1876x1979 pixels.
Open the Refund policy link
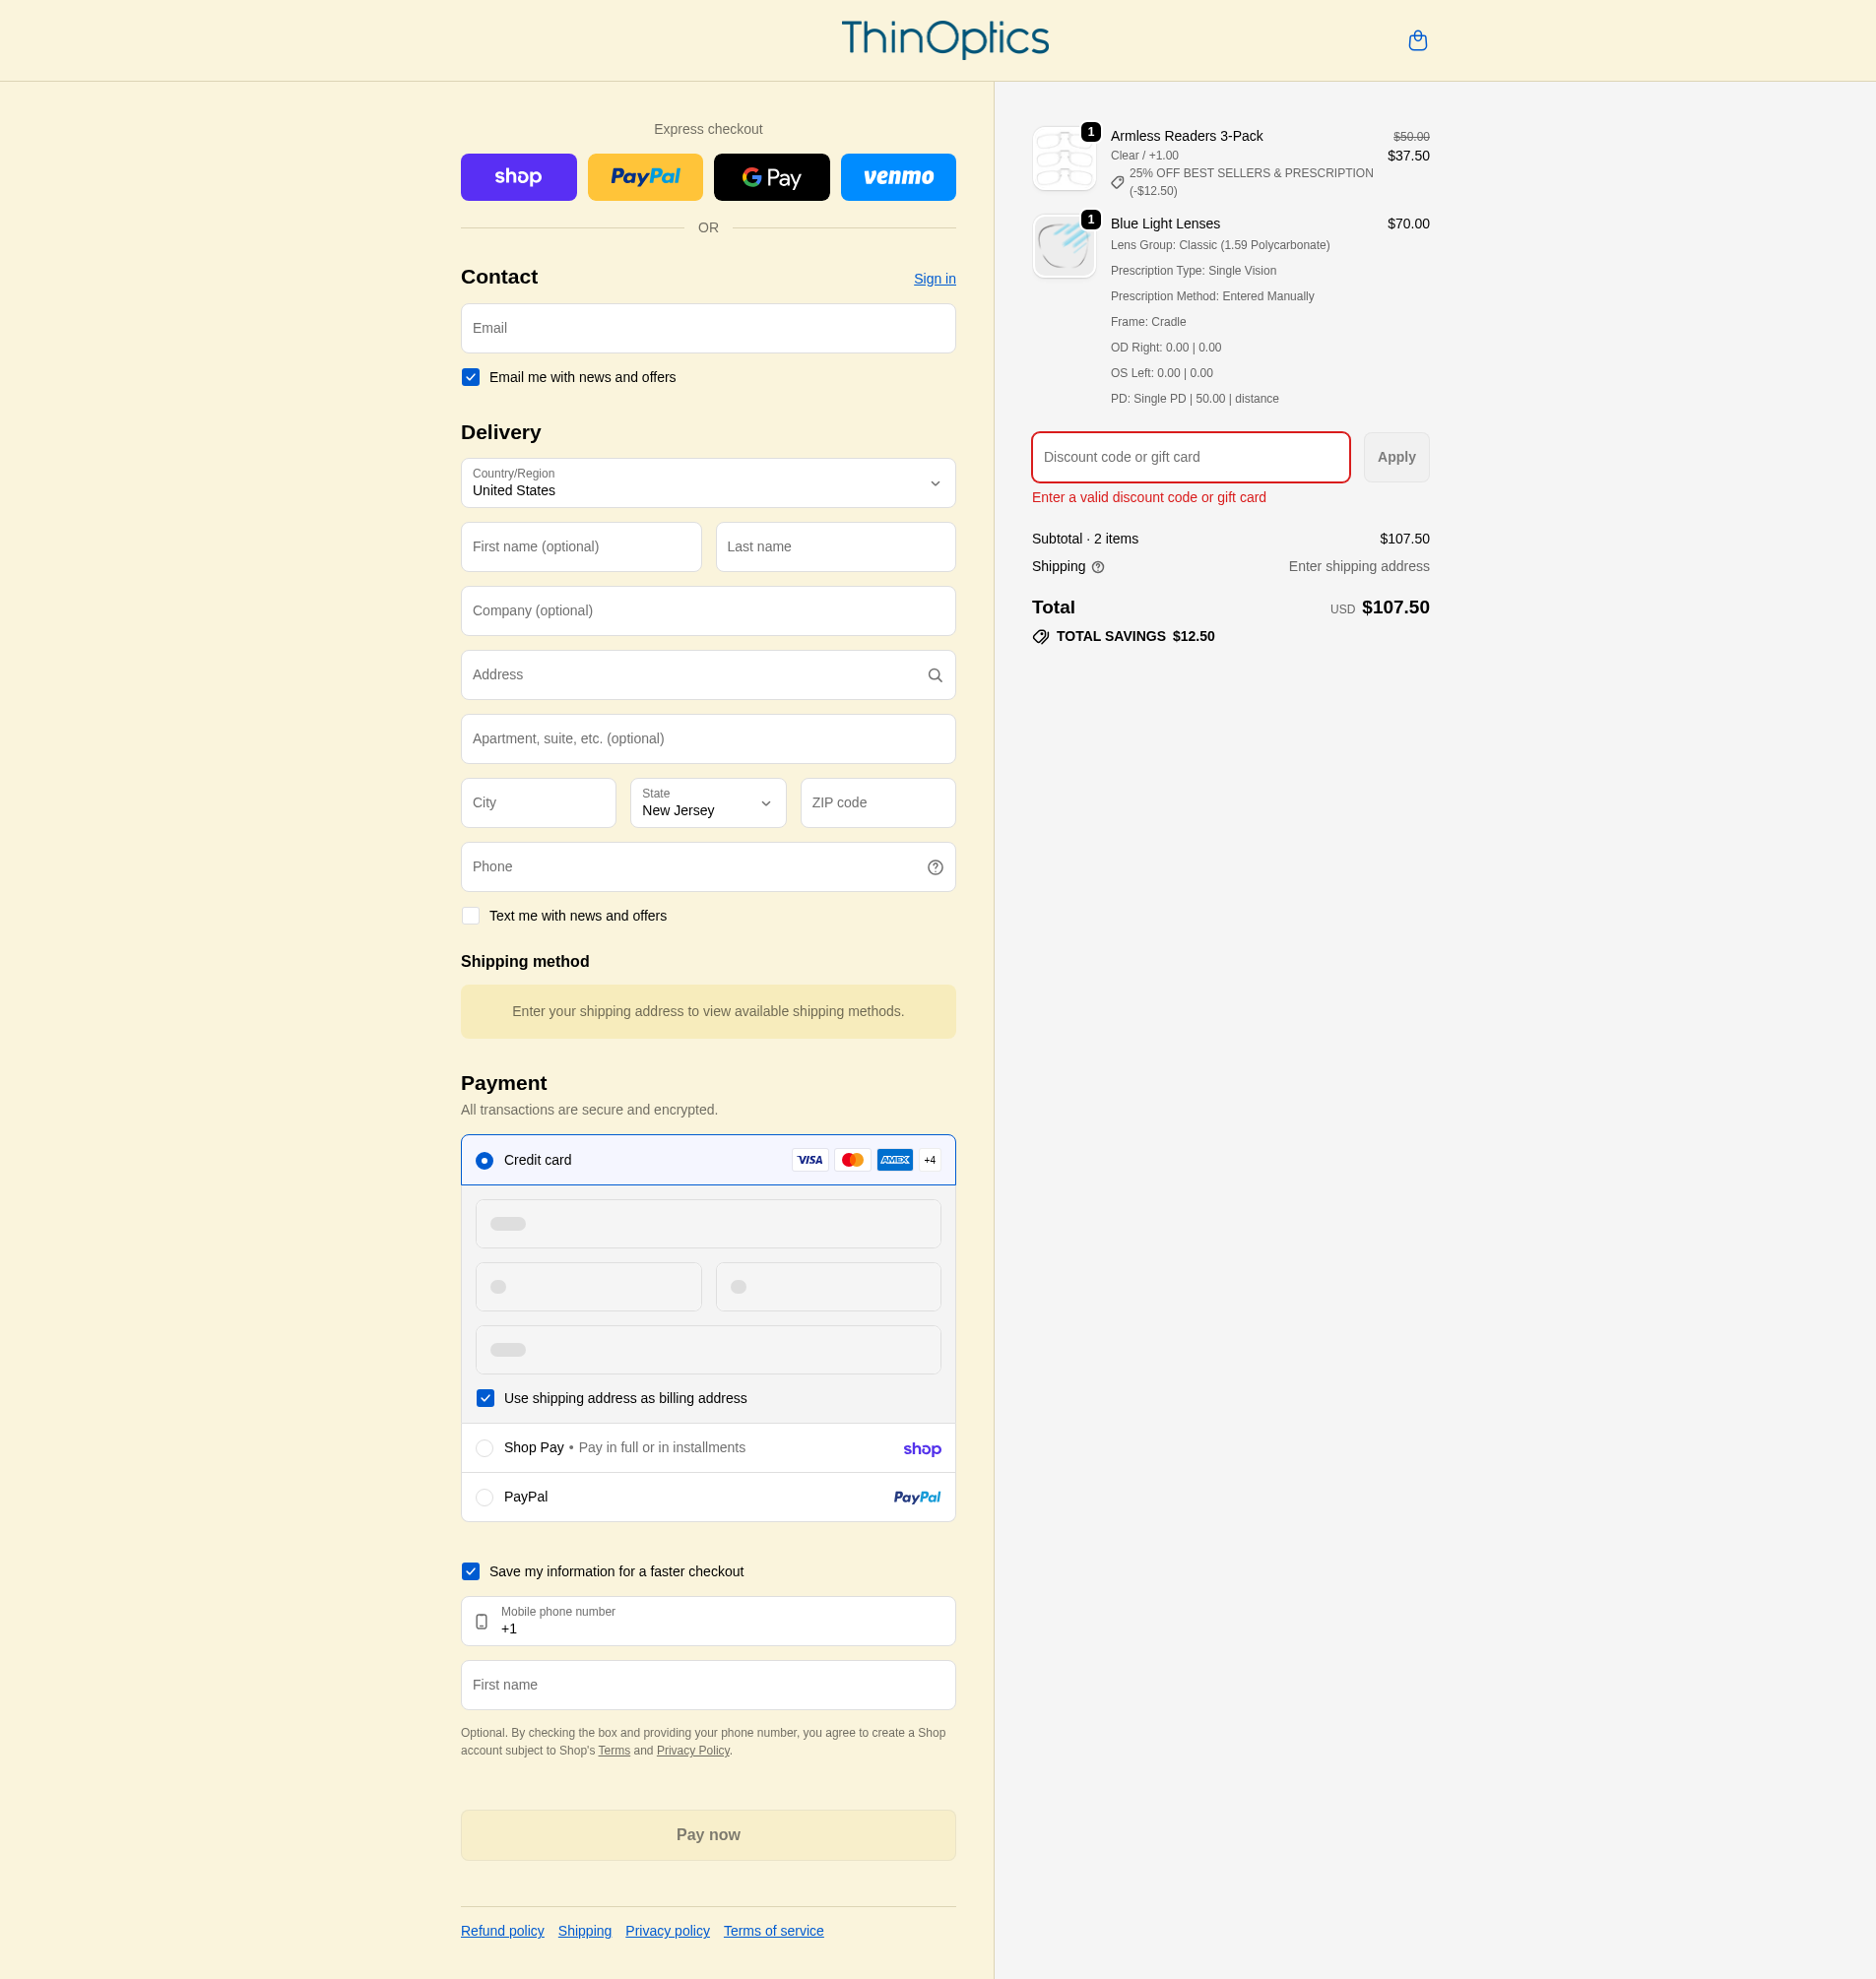click(502, 1931)
